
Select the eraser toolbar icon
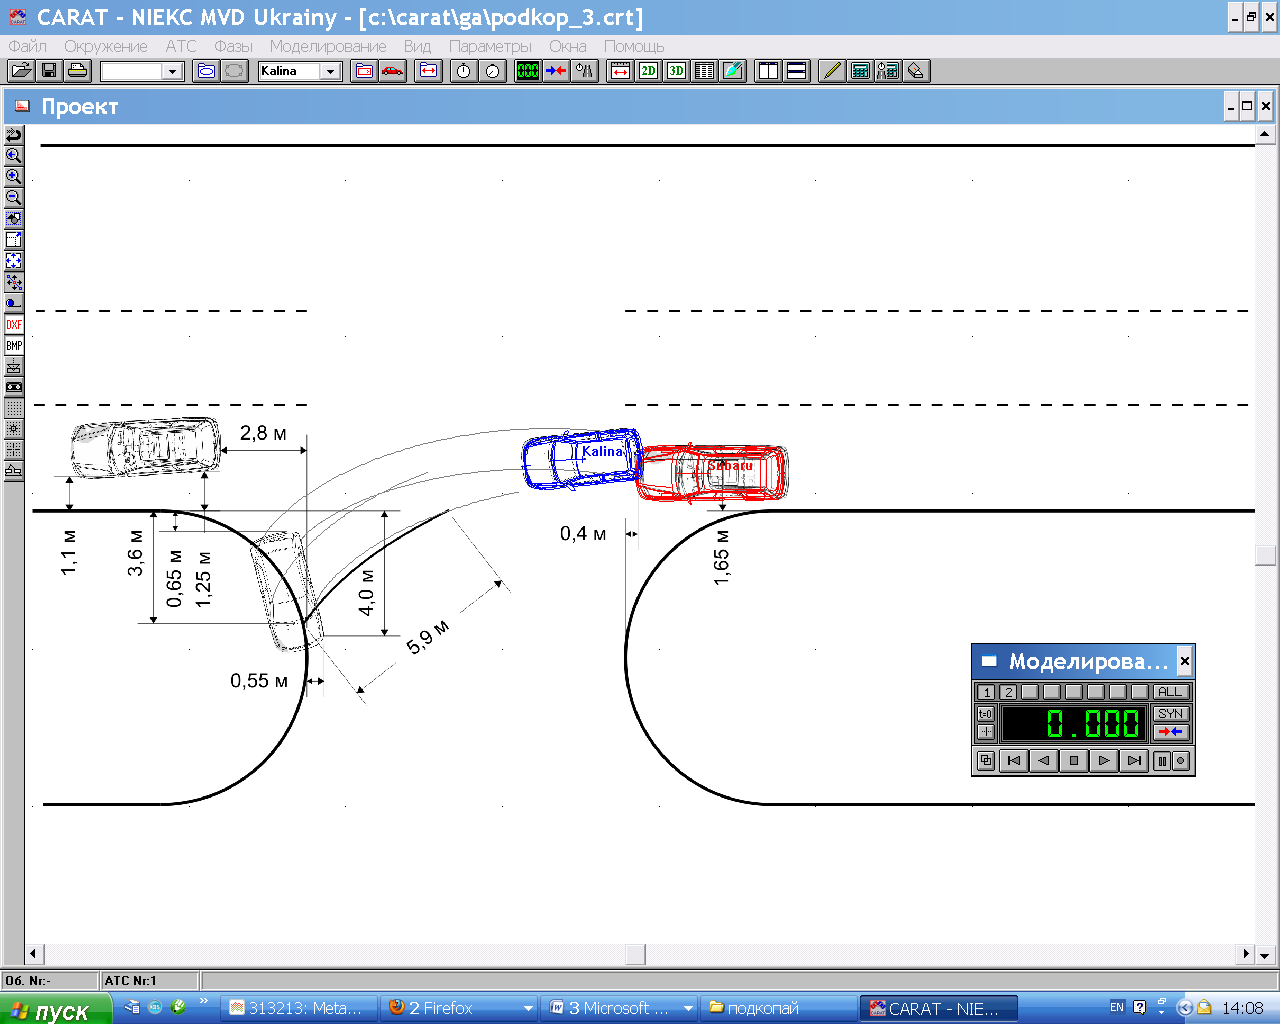(x=917, y=71)
